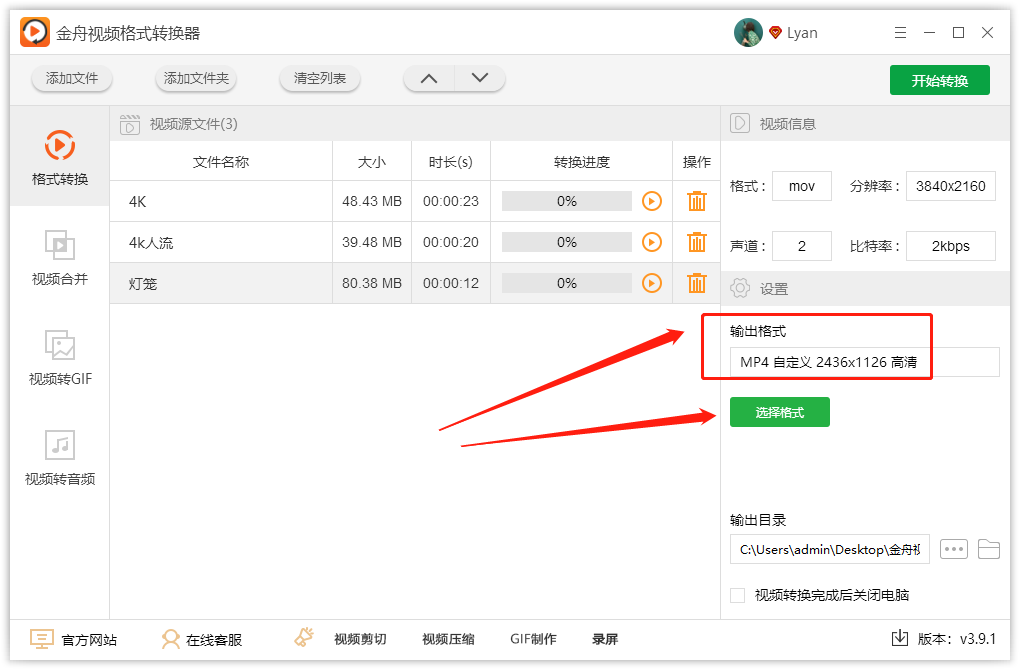Viewport: 1020px width, 670px height.
Task: Click the move-down chevron in toolbar
Action: click(x=479, y=77)
